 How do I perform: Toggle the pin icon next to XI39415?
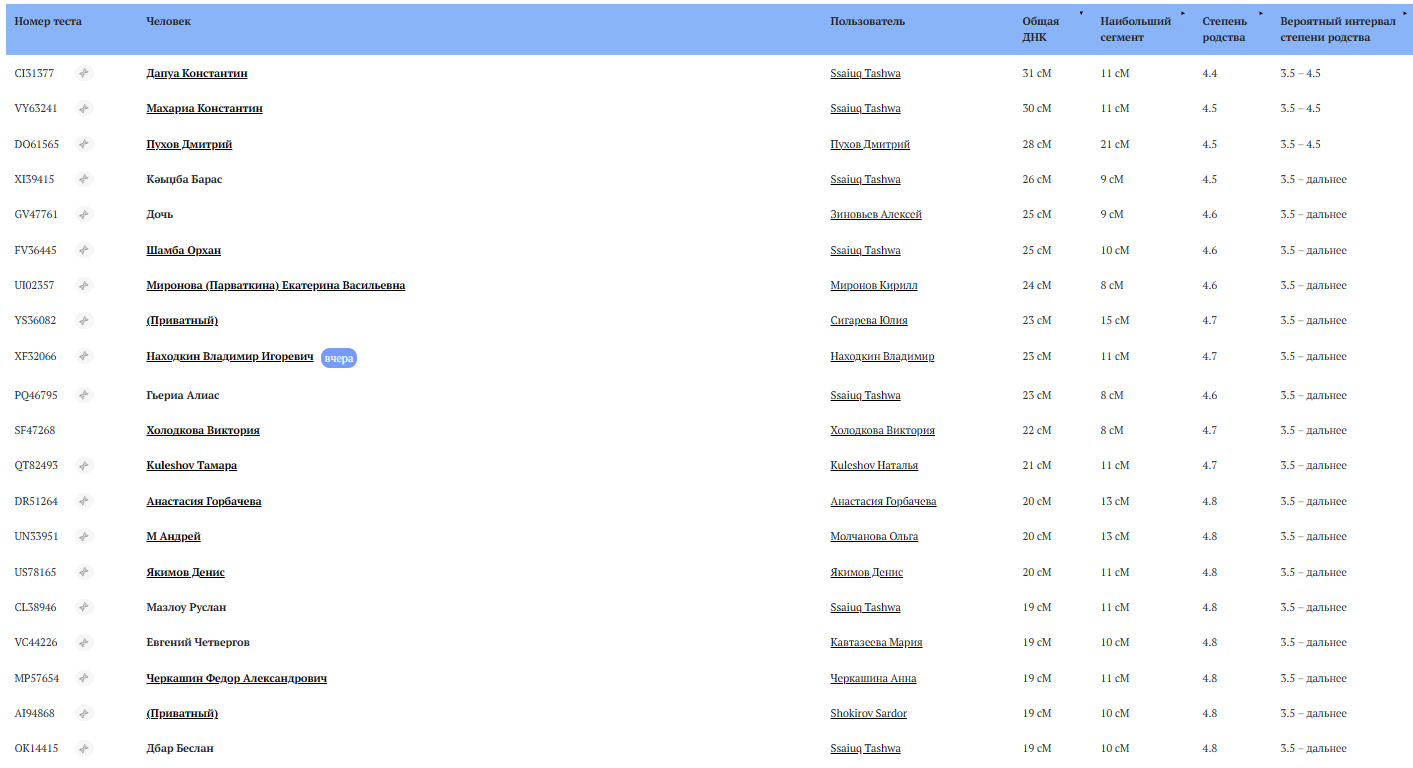coord(85,179)
